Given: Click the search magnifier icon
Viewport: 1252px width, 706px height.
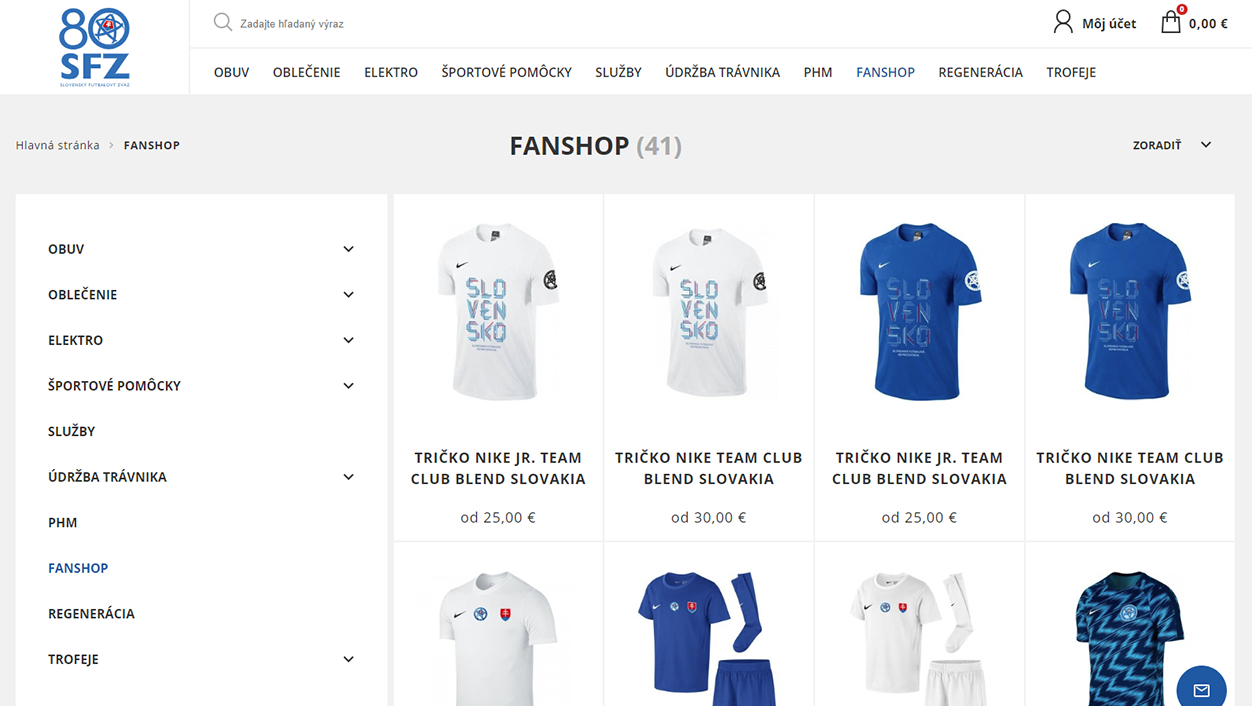Looking at the screenshot, I should pyautogui.click(x=223, y=22).
